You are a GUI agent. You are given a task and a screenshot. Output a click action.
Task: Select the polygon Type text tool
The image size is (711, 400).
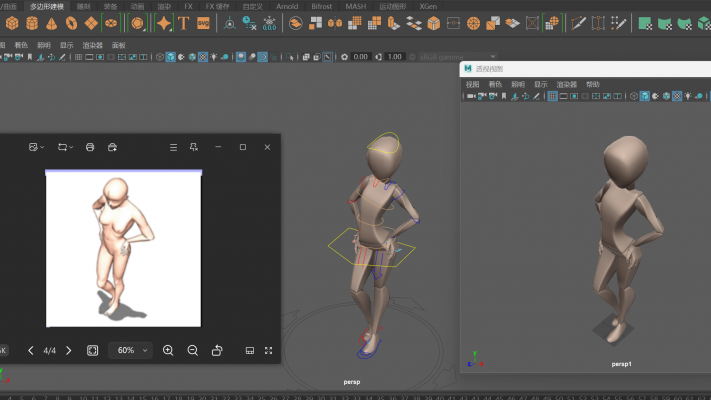pos(184,23)
